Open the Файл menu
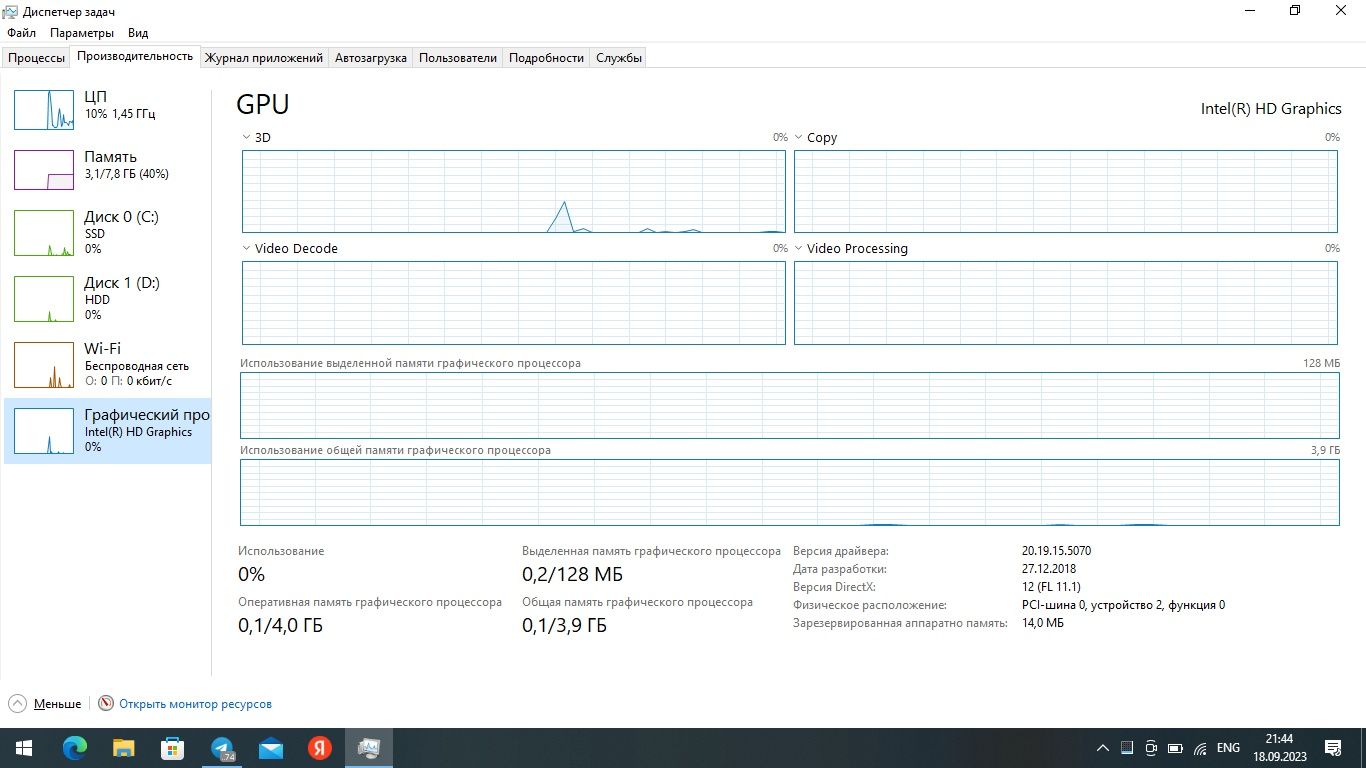The height and width of the screenshot is (768, 1366). click(x=21, y=33)
